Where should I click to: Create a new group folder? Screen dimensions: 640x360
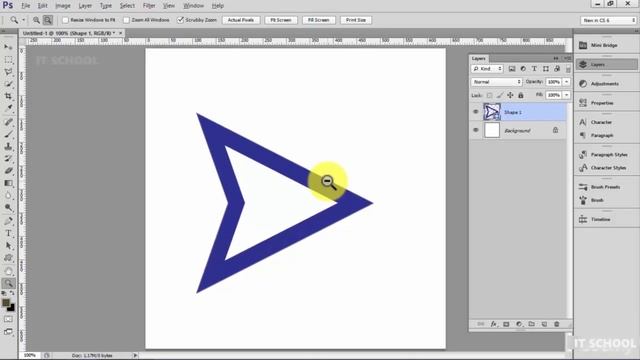point(531,324)
